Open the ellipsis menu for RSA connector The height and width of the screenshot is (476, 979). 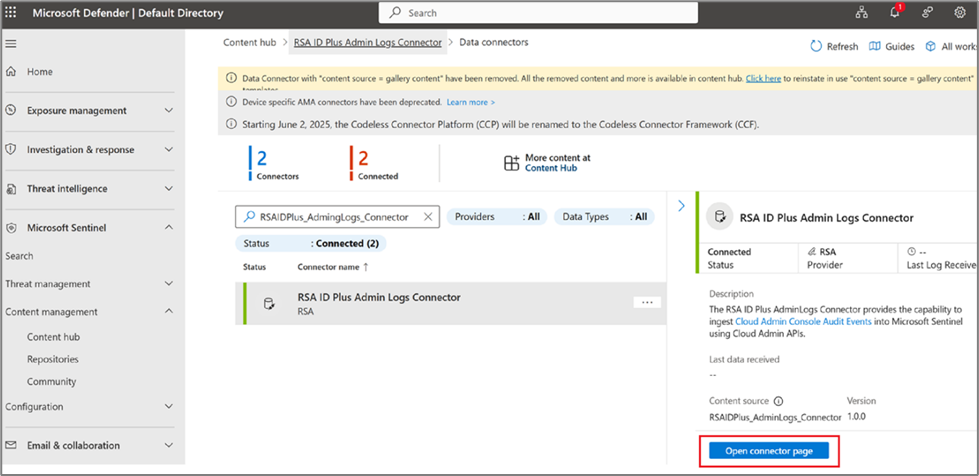647,302
